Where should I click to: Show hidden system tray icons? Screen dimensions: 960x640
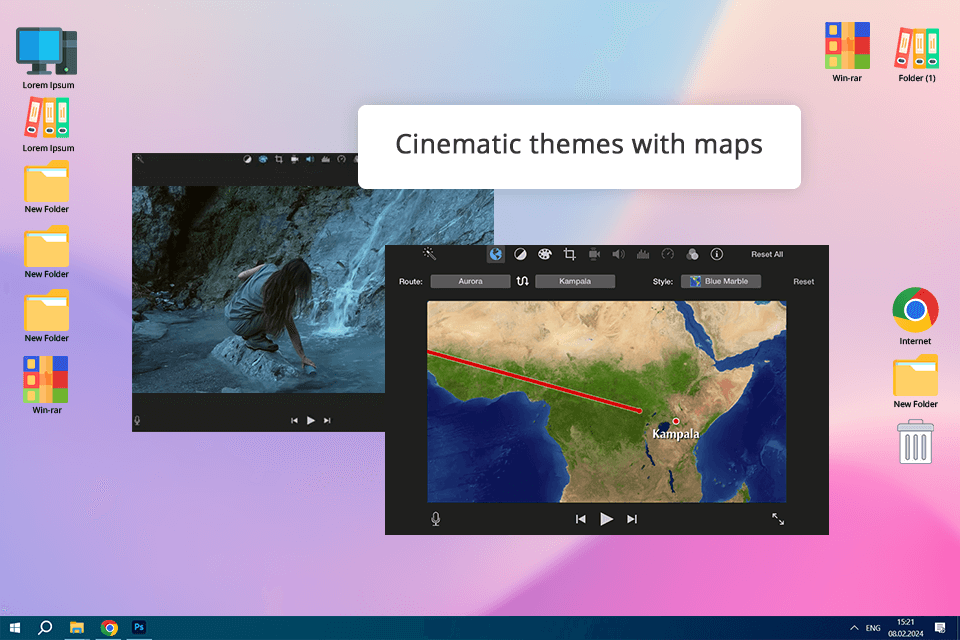[x=854, y=628]
